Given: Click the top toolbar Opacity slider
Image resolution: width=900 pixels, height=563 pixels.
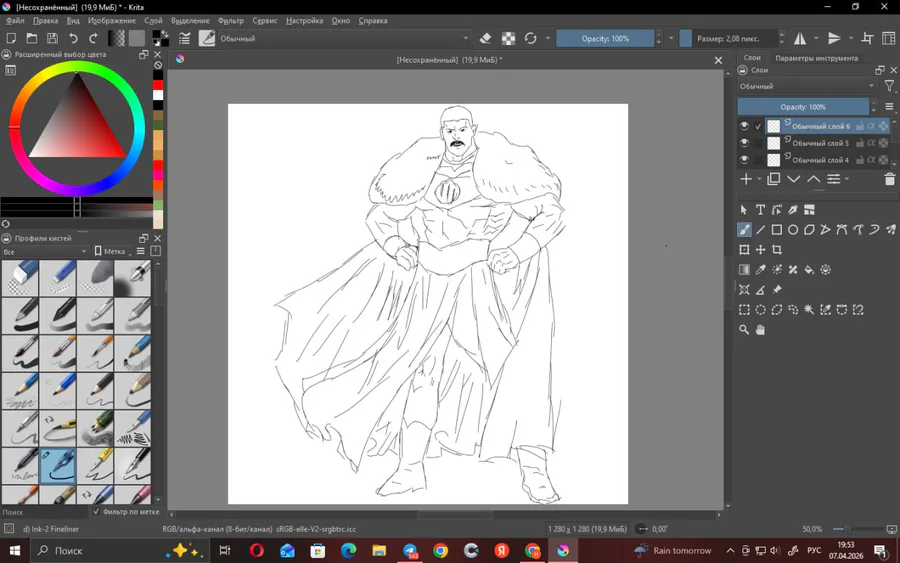Looking at the screenshot, I should [x=605, y=39].
